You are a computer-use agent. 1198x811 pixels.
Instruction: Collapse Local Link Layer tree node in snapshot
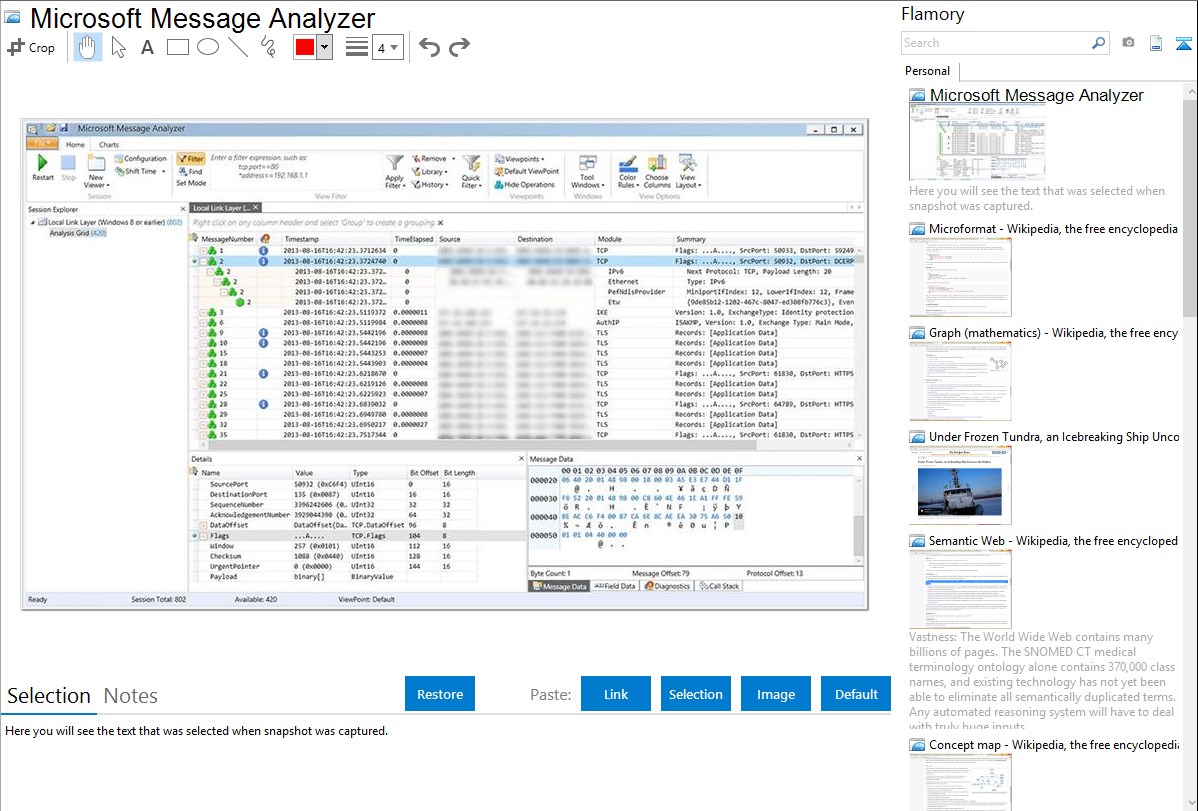(32, 222)
